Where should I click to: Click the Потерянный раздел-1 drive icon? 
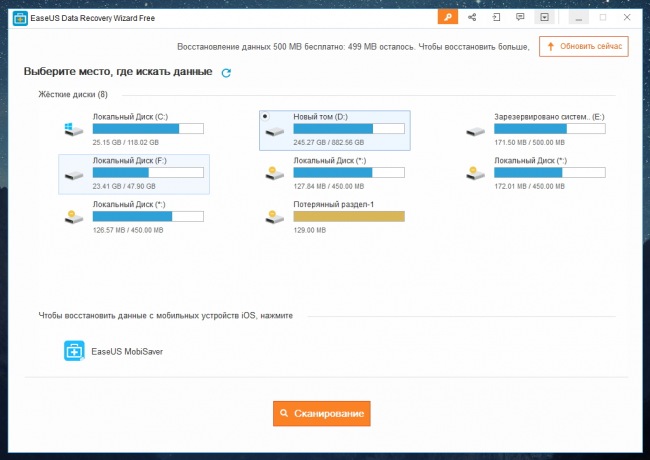[275, 217]
